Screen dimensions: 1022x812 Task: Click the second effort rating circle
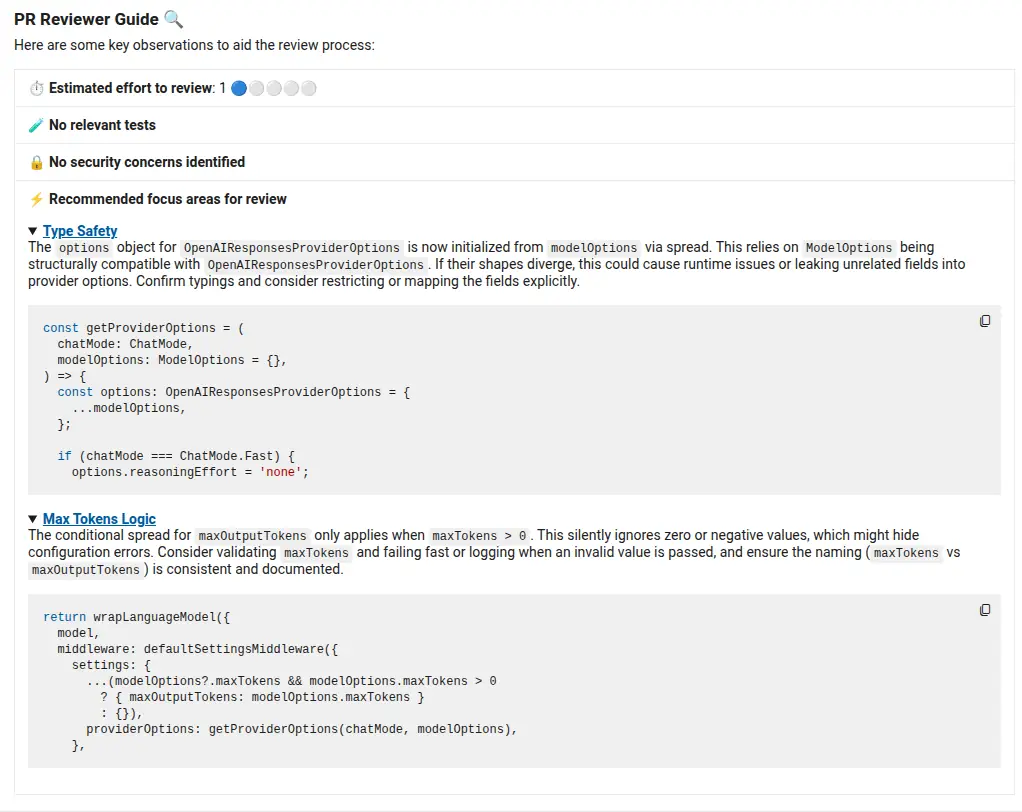tap(257, 88)
